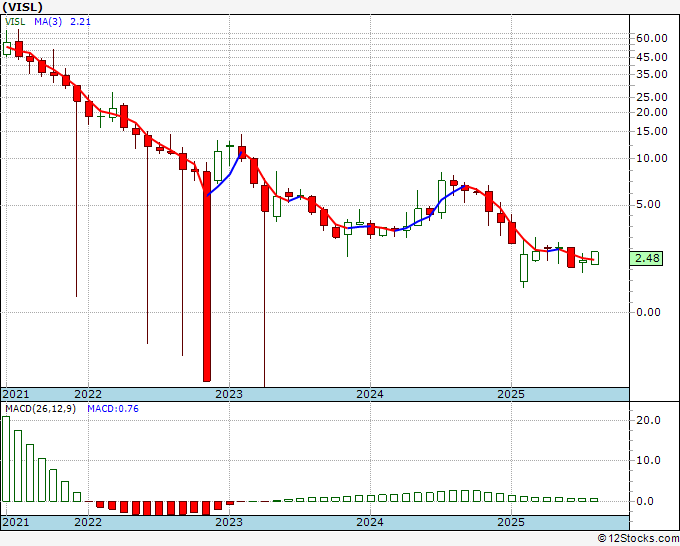Click 2024 on the price chart time axis
The image size is (680, 546).
pos(370,394)
